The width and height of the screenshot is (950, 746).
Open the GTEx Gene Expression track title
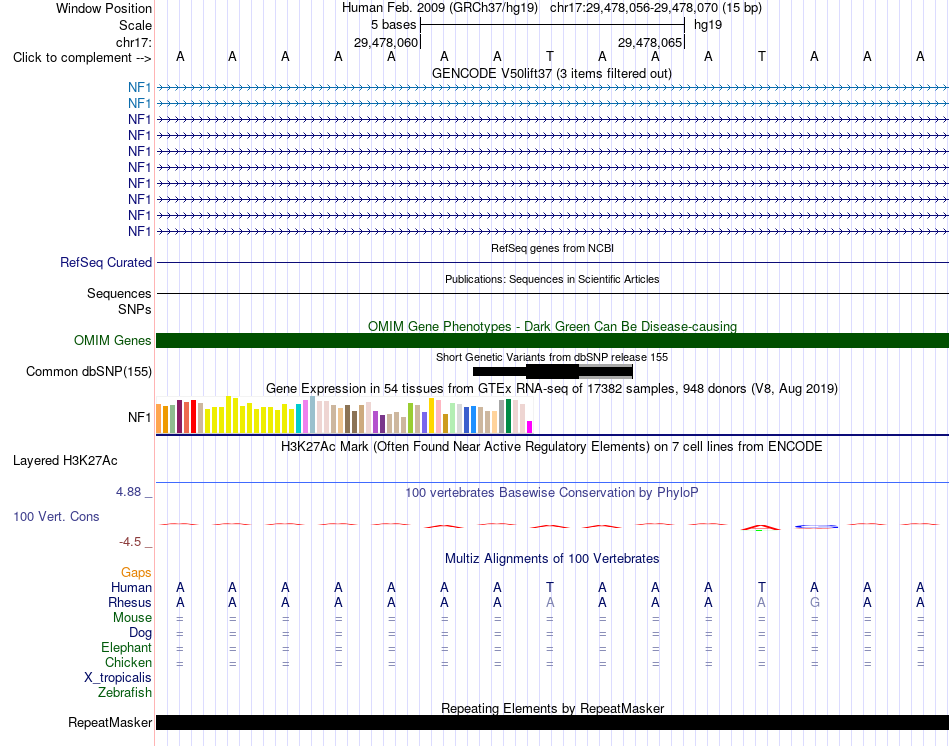click(x=552, y=388)
